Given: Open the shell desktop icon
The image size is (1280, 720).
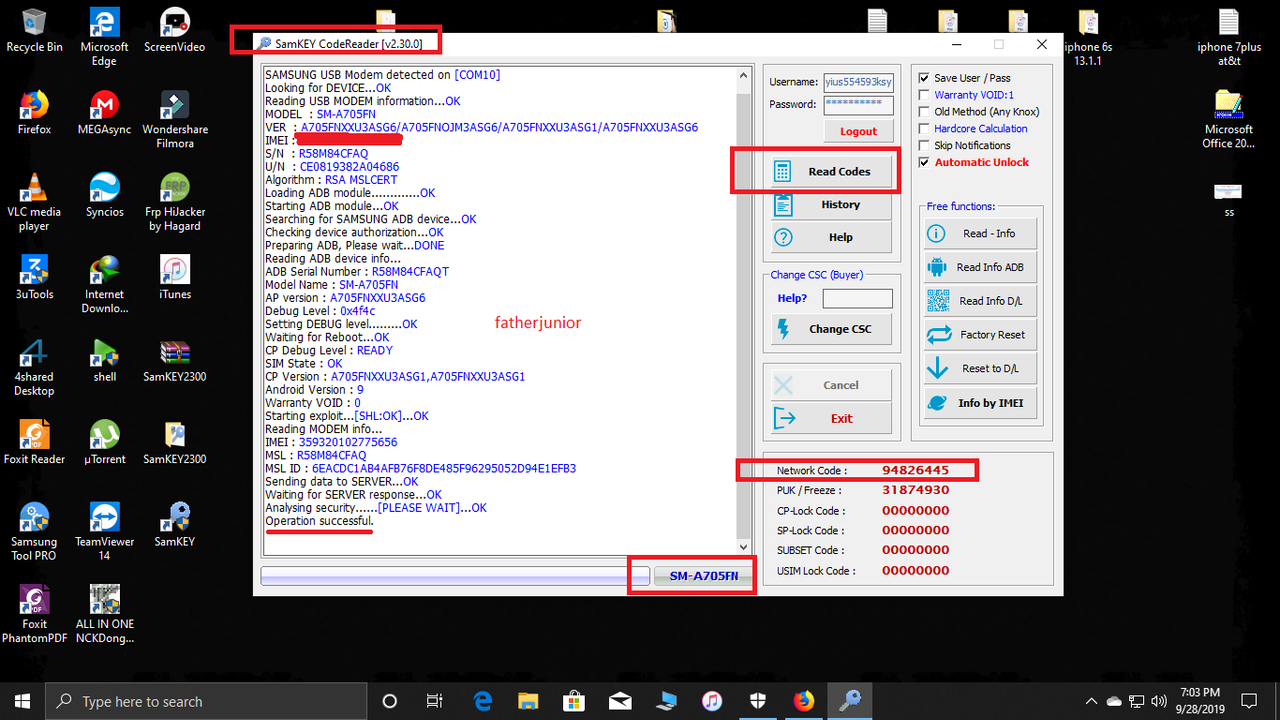Looking at the screenshot, I should click(x=104, y=361).
